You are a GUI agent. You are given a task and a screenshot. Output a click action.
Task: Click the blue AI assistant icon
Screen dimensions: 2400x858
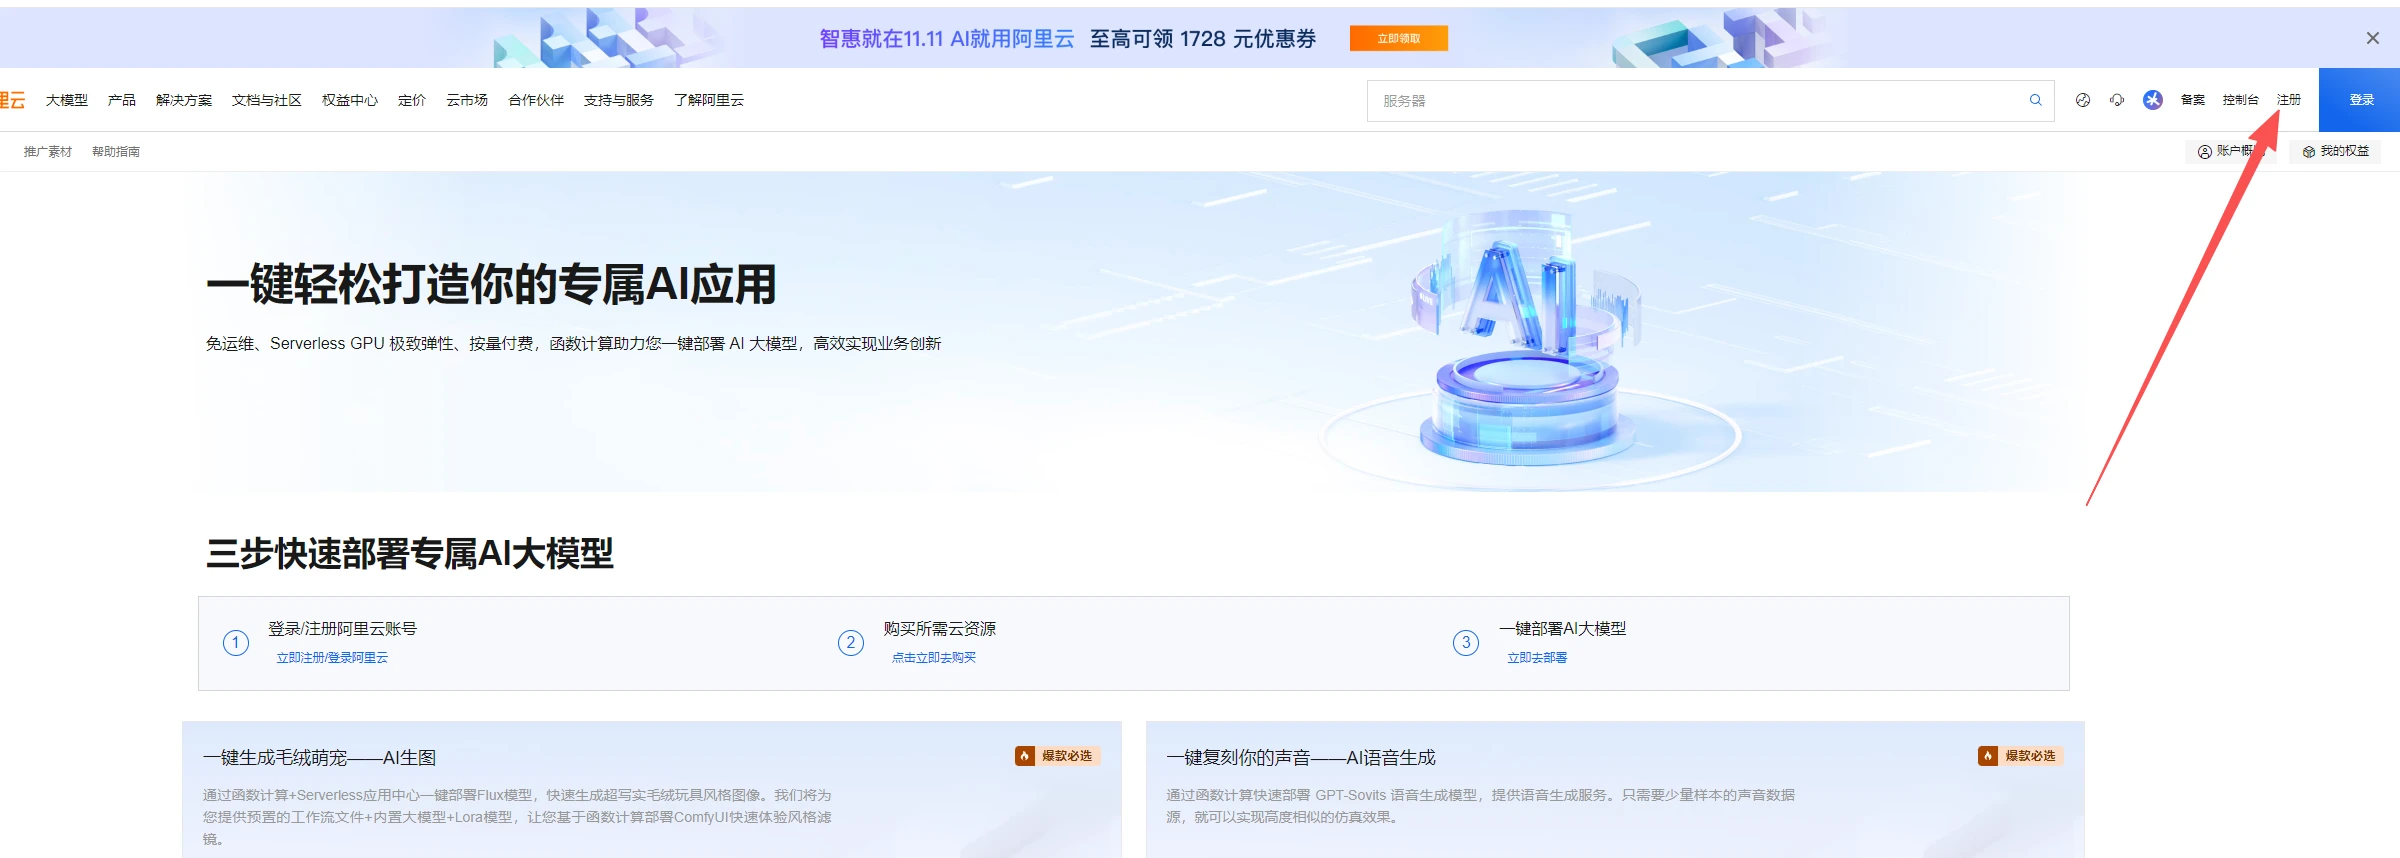pos(2153,100)
